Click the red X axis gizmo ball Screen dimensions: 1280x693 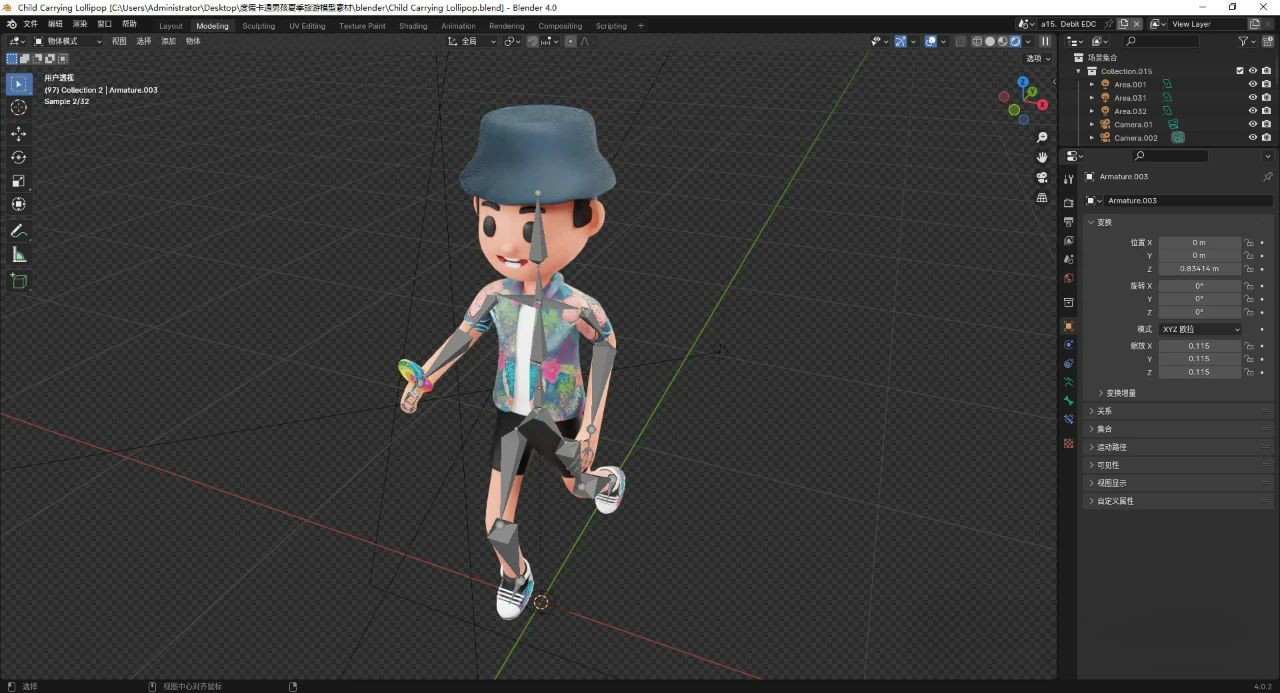point(1042,104)
